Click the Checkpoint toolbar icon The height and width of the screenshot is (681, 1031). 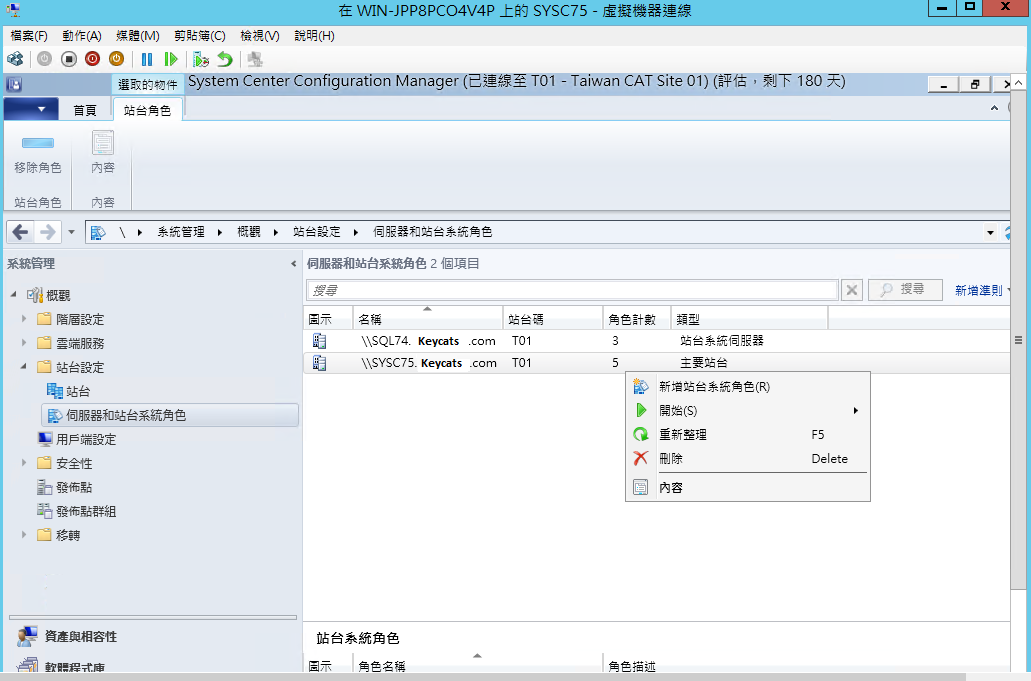pyautogui.click(x=201, y=59)
